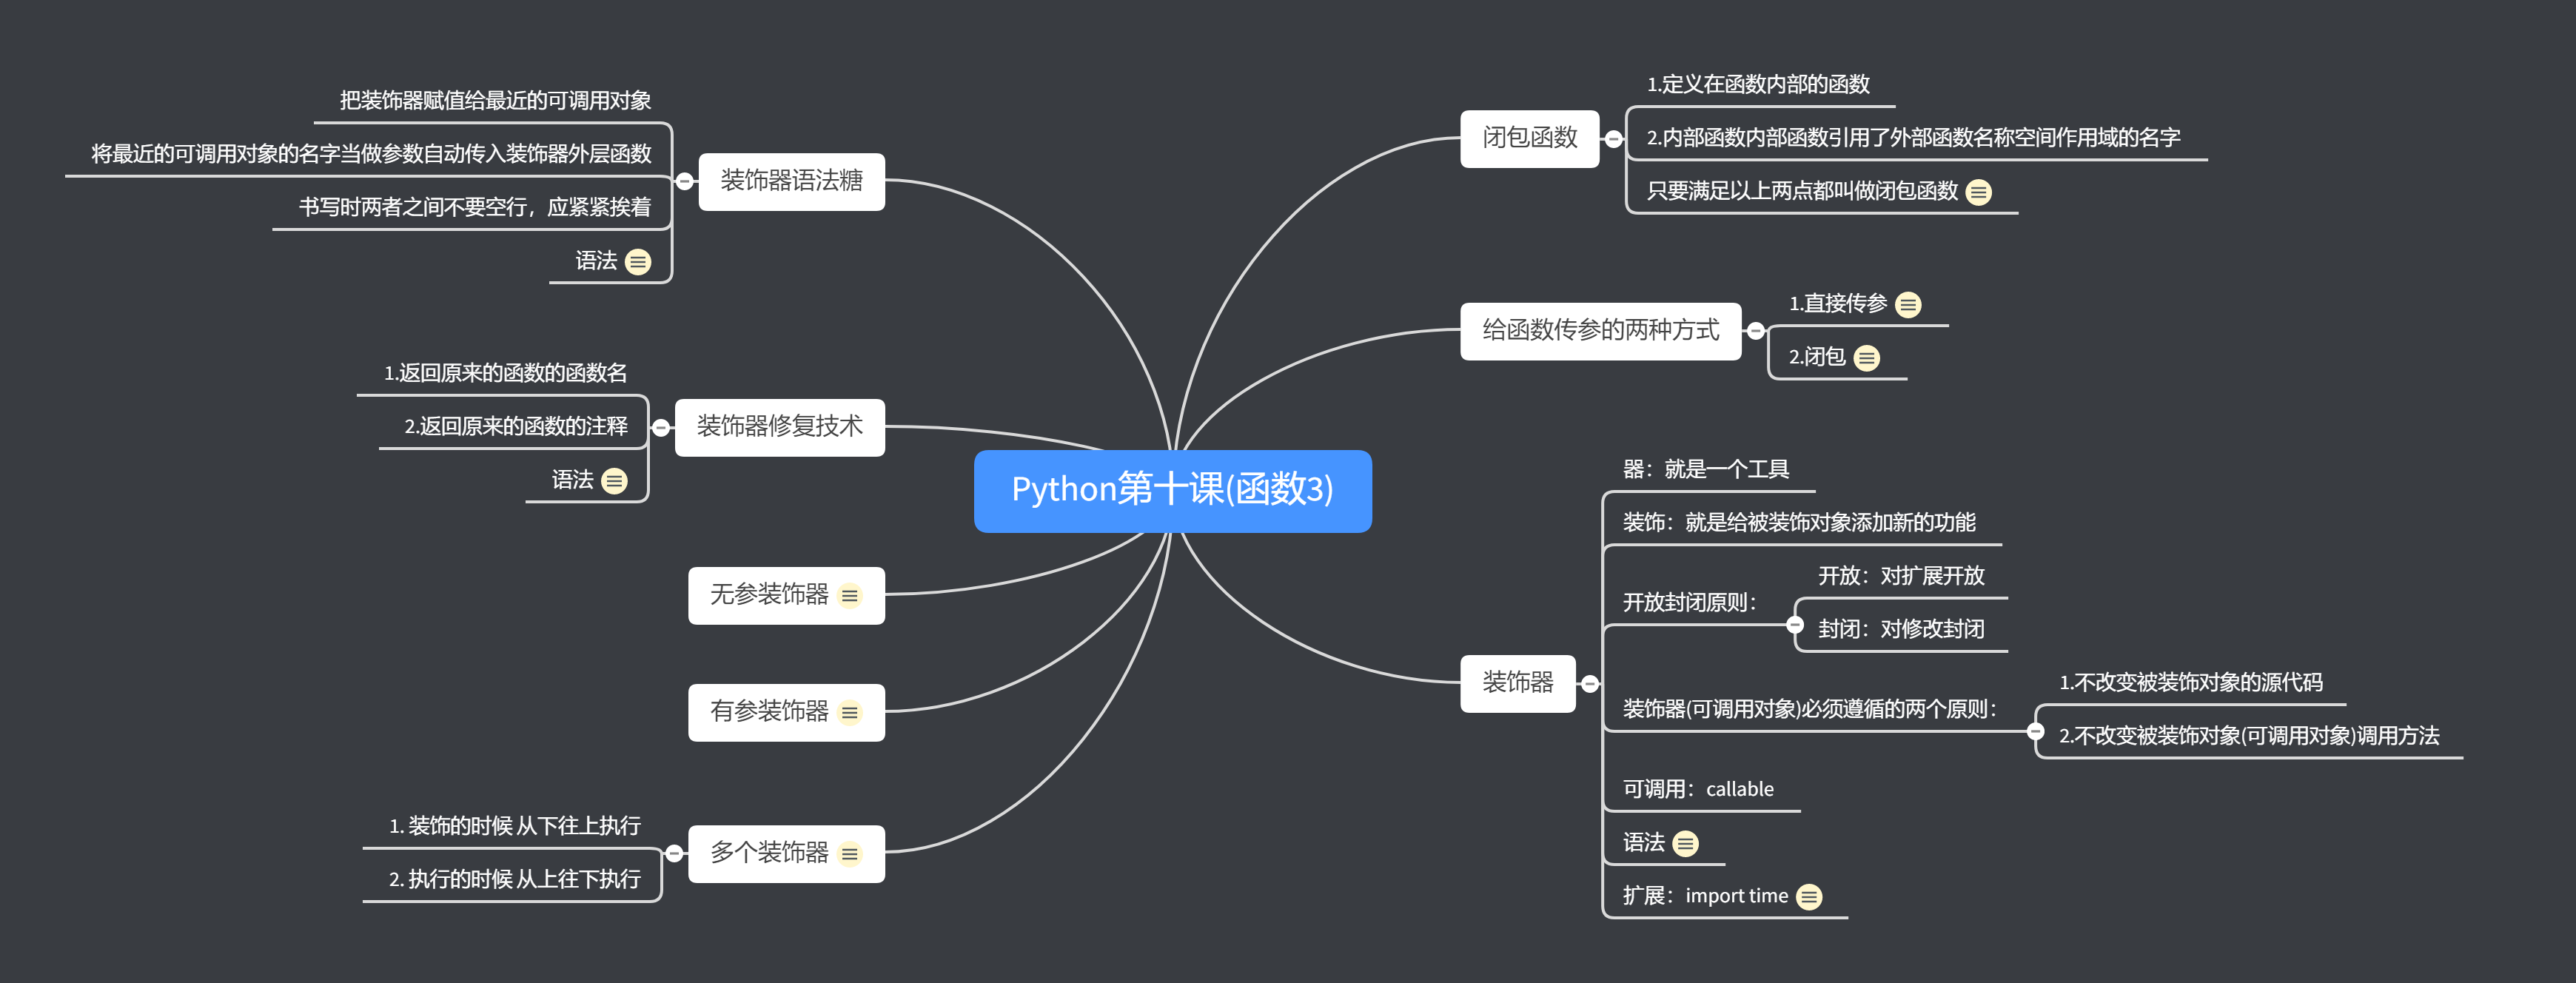Viewport: 2576px width, 983px height.
Task: Click subtopic 2.内部函数内部函数引用了外部函数名称空间作用域的名字
Action: [x=1913, y=138]
